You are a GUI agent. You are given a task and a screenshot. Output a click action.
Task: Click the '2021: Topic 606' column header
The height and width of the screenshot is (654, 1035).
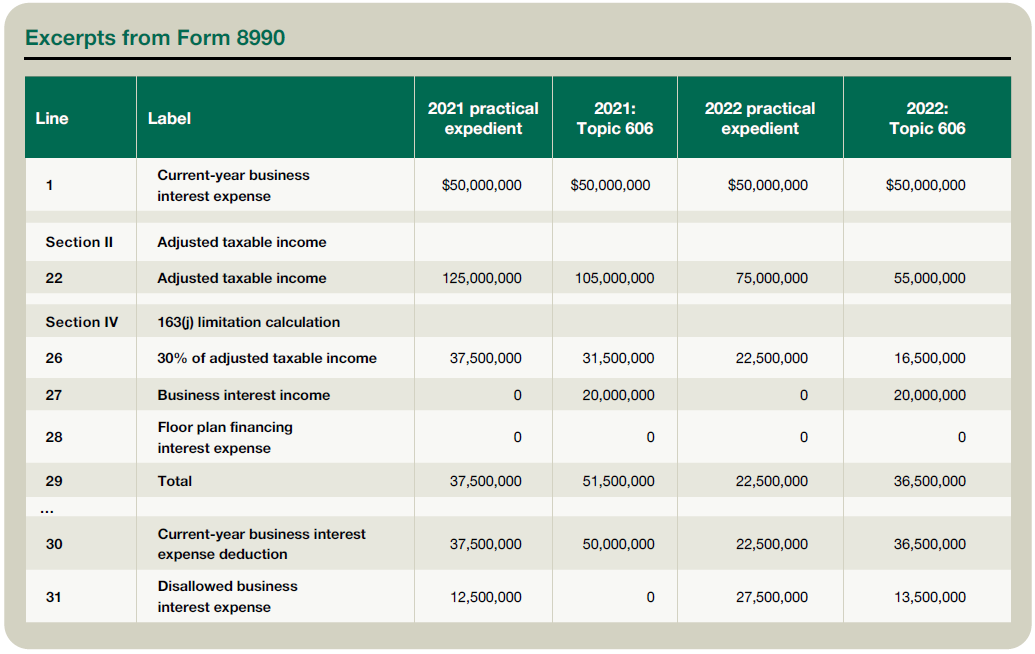click(x=614, y=118)
